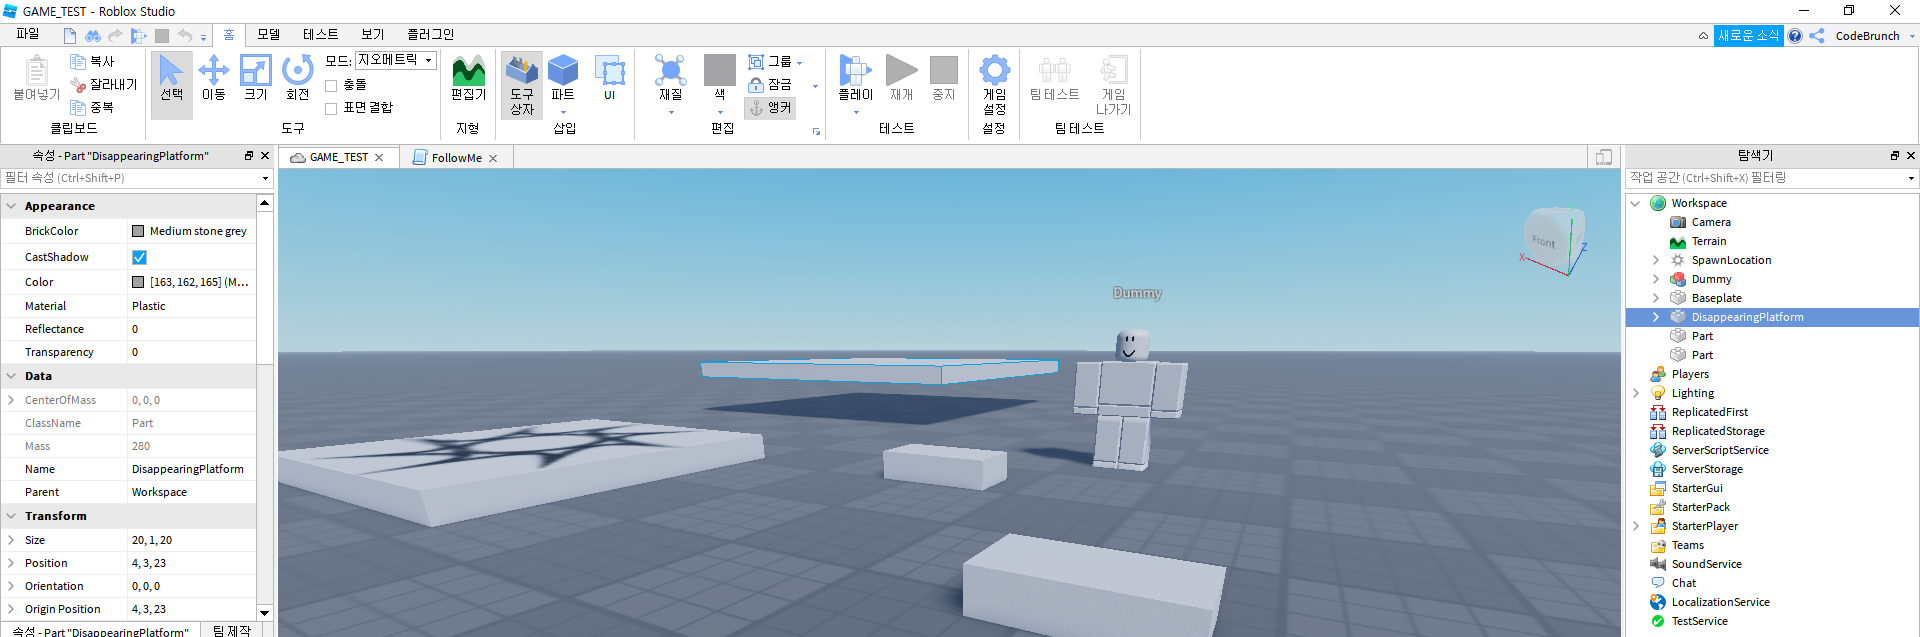The width and height of the screenshot is (1920, 637).
Task: Select StarterGui in explorer
Action: [x=1697, y=488]
